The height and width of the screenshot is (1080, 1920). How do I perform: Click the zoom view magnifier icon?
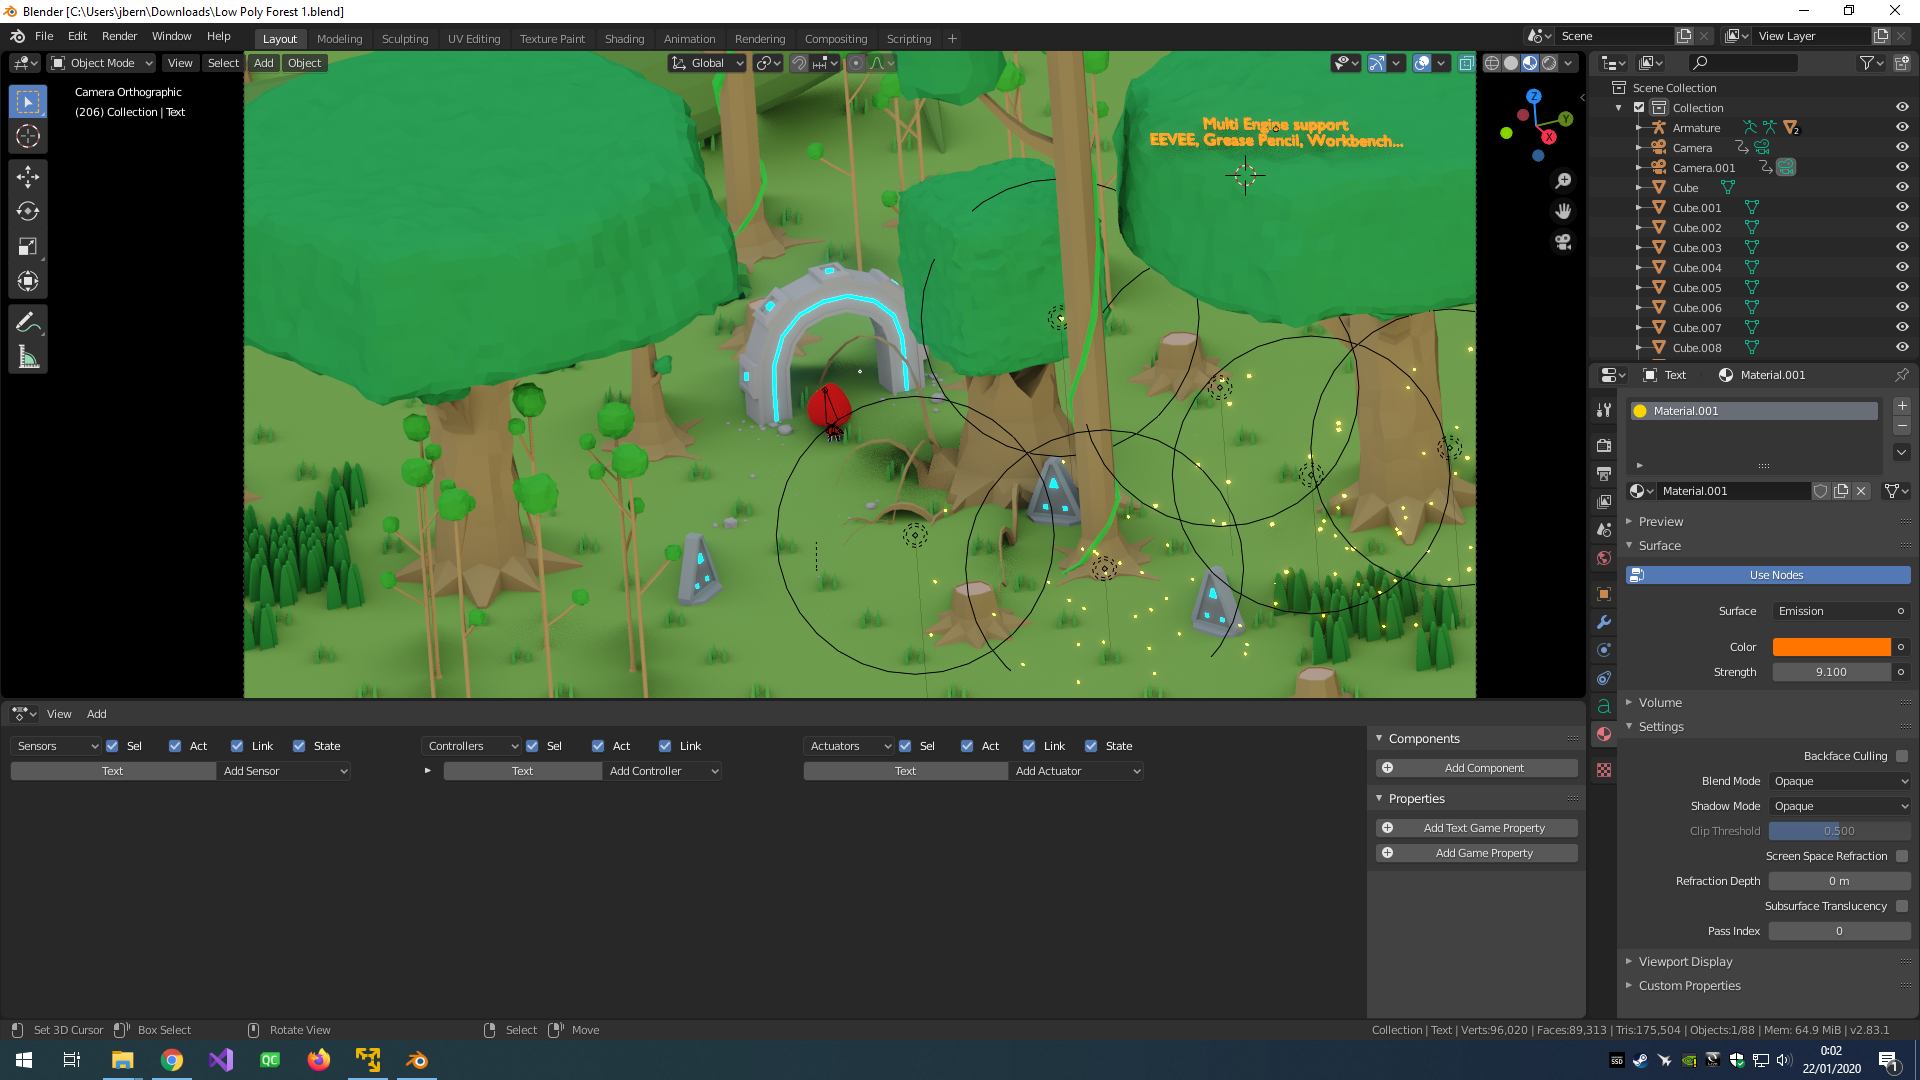1563,181
